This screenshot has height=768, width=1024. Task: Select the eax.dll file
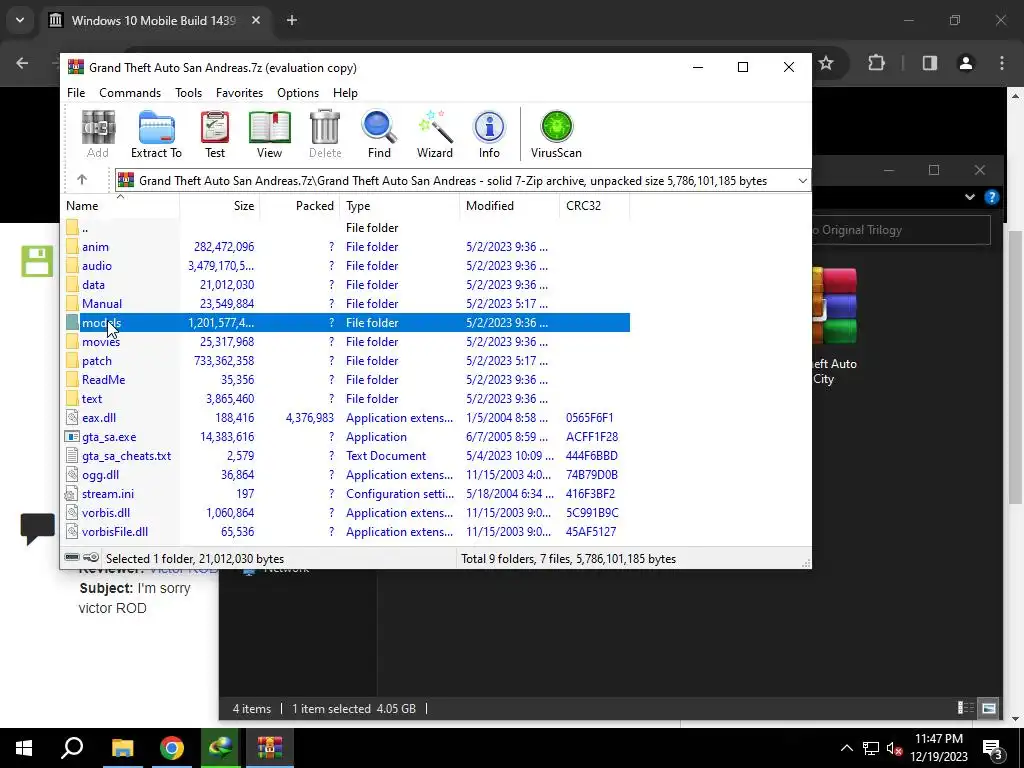tap(347, 418)
